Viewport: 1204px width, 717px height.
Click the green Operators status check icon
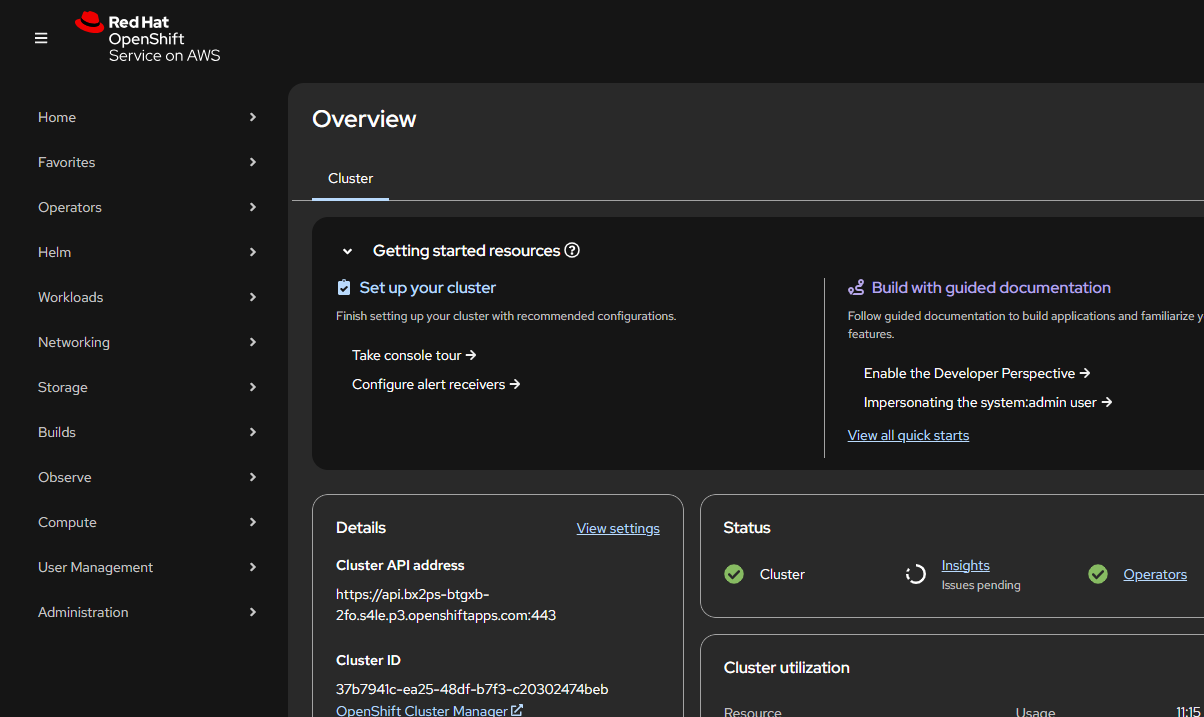click(1098, 574)
